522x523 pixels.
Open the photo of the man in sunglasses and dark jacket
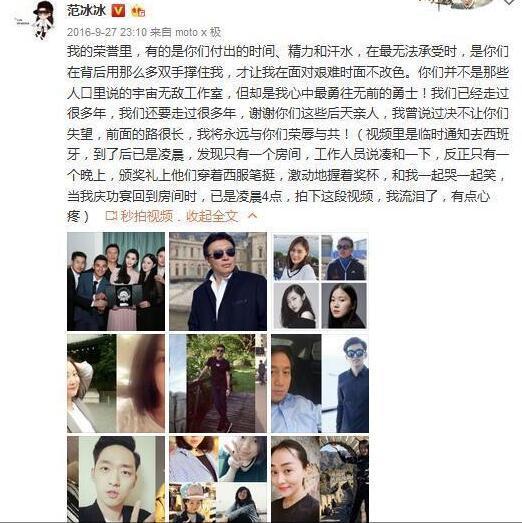click(x=218, y=282)
